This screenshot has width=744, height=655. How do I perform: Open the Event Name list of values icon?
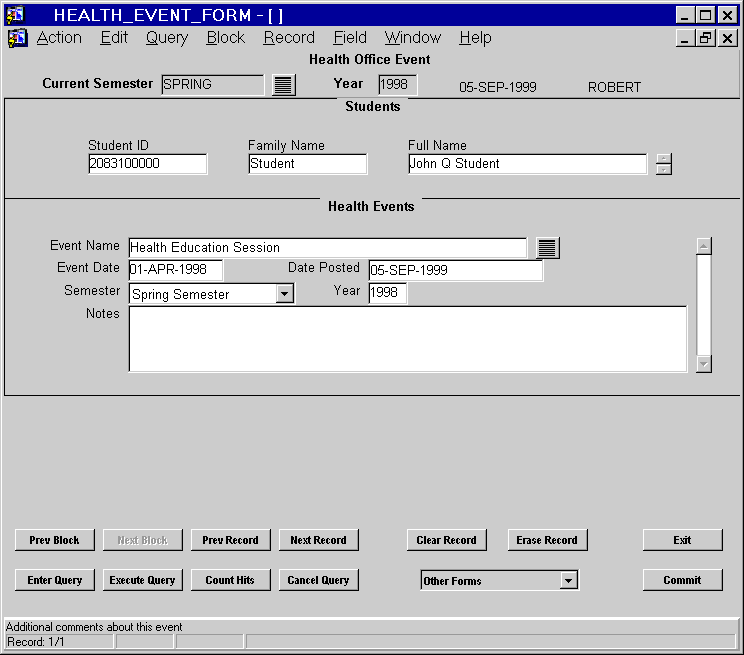(x=548, y=248)
